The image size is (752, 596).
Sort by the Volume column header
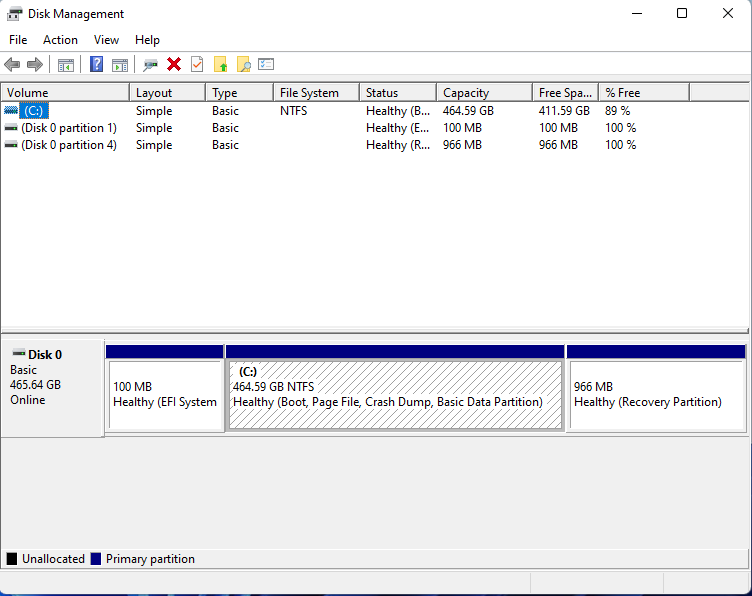pos(65,93)
